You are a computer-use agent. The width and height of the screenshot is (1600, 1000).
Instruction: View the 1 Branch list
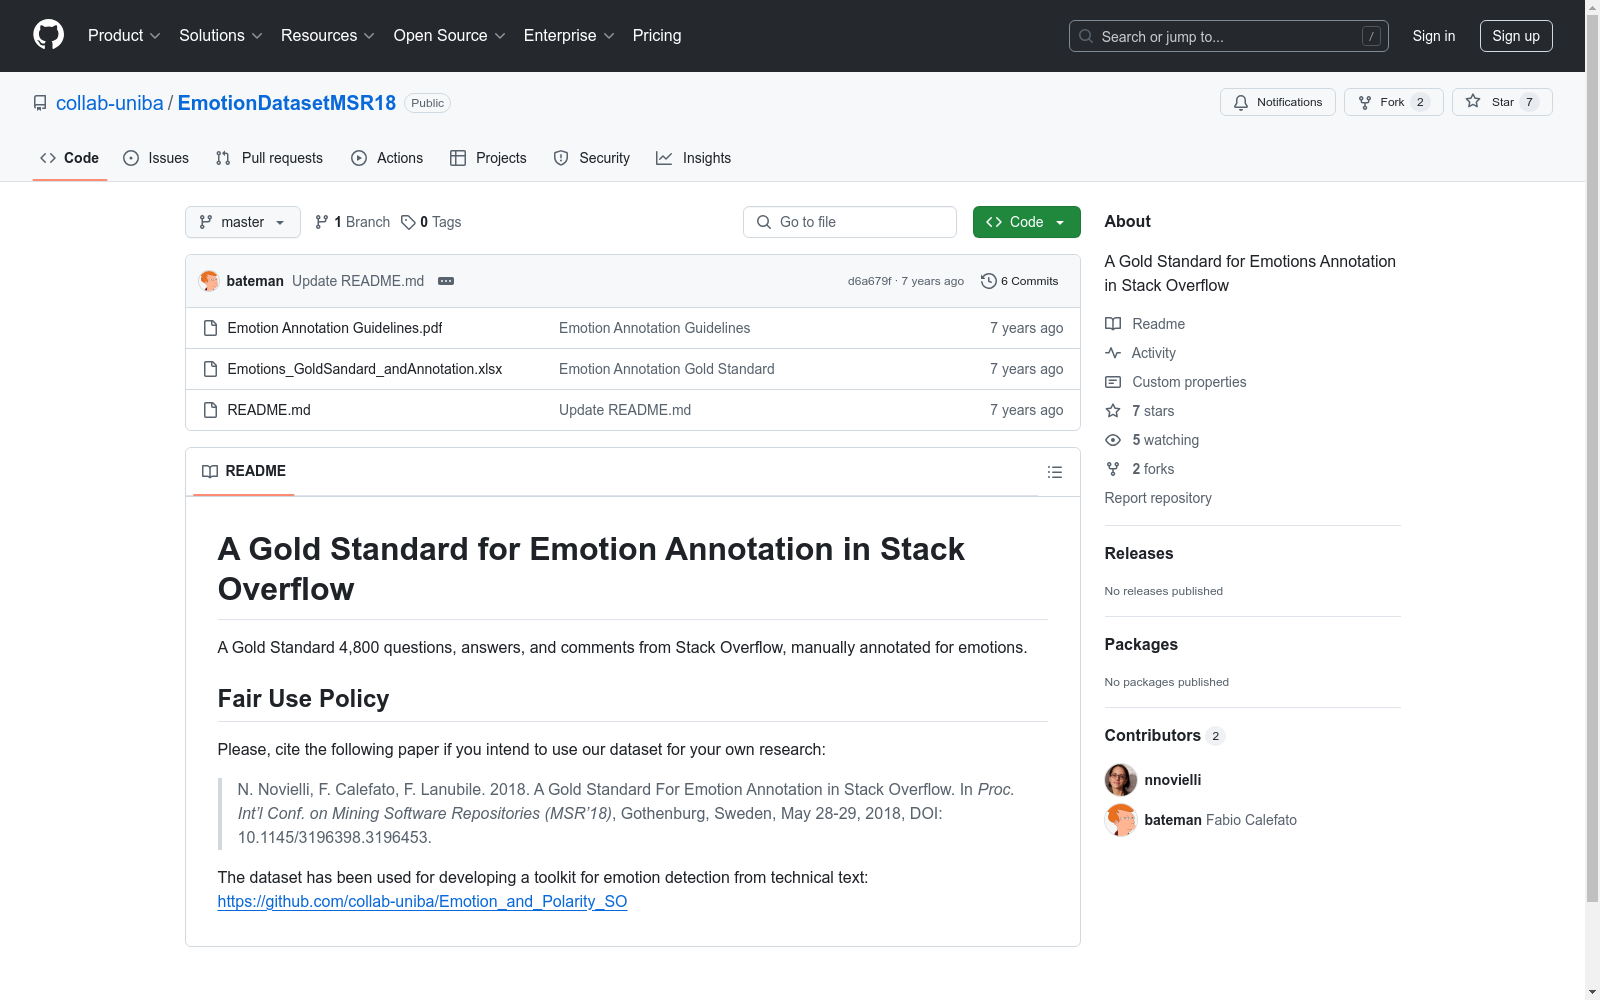[352, 222]
